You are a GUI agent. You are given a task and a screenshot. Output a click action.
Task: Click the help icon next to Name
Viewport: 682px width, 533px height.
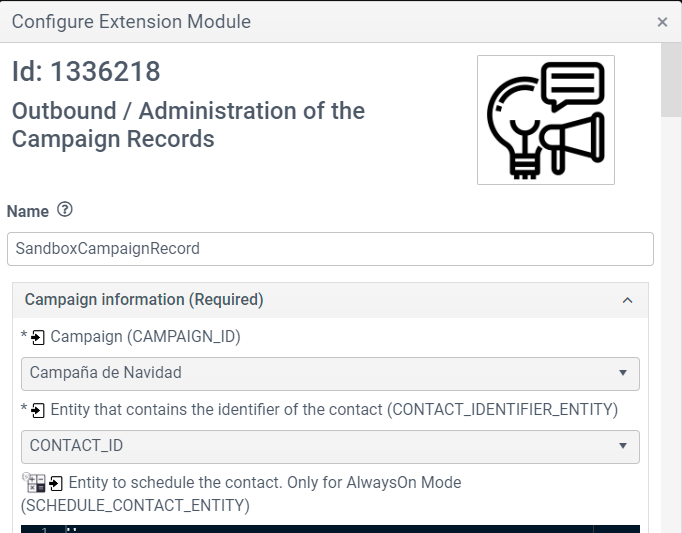[65, 210]
